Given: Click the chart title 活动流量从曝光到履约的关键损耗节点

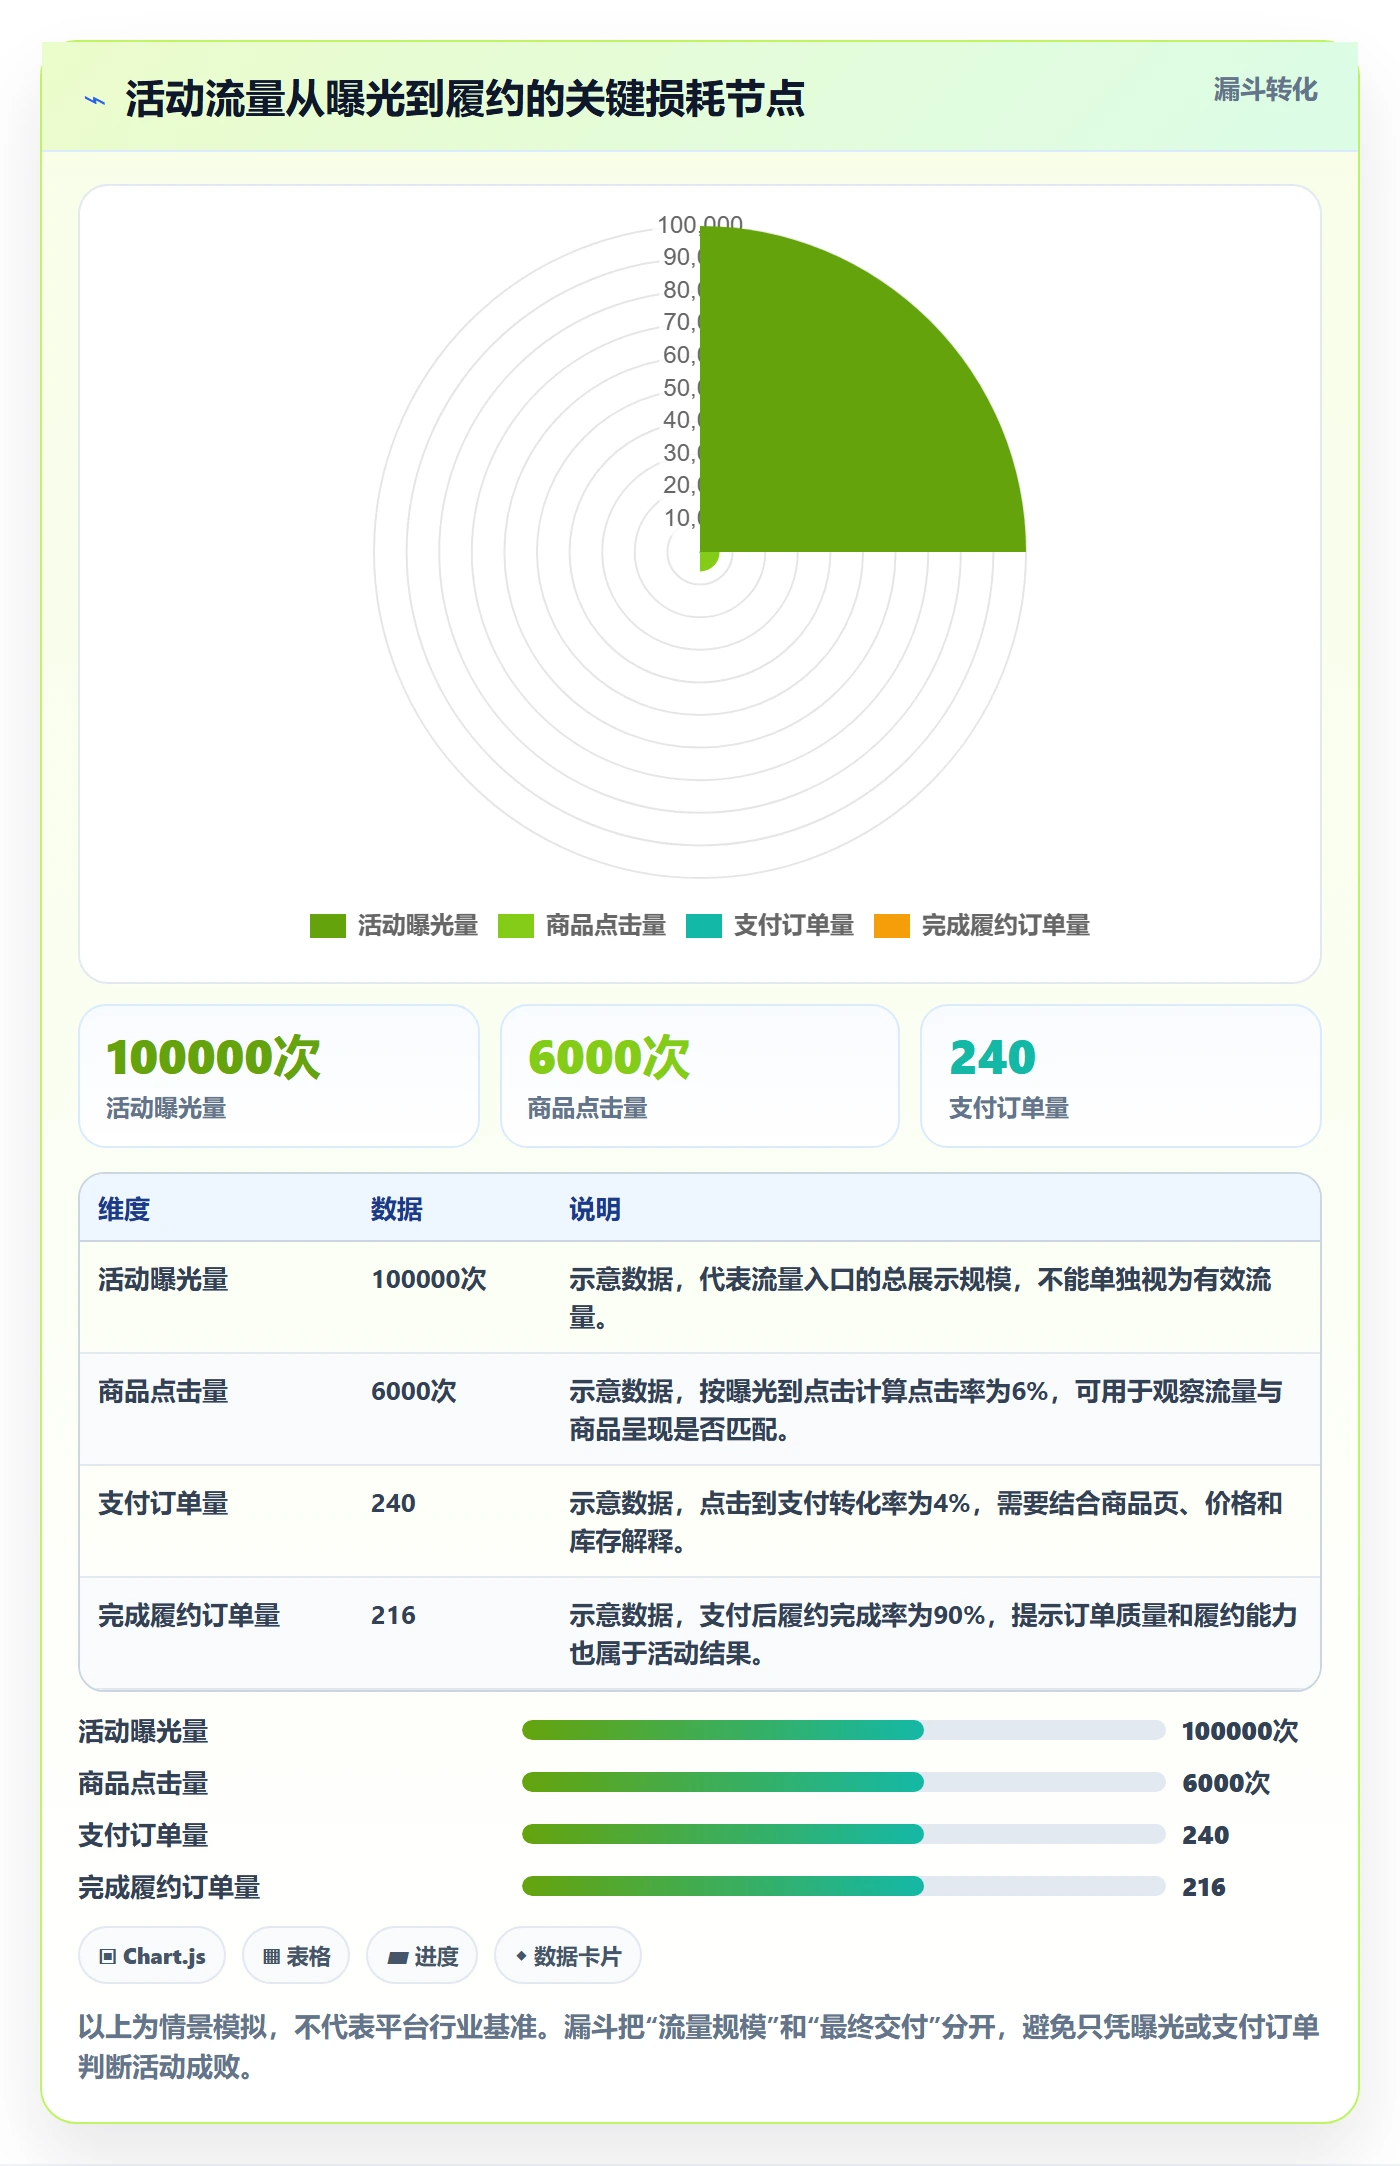Looking at the screenshot, I should click(465, 99).
